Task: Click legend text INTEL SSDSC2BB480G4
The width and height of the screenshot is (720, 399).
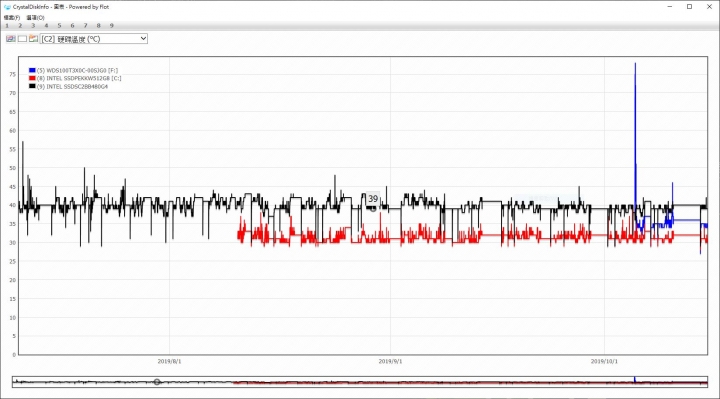Action: click(x=73, y=87)
